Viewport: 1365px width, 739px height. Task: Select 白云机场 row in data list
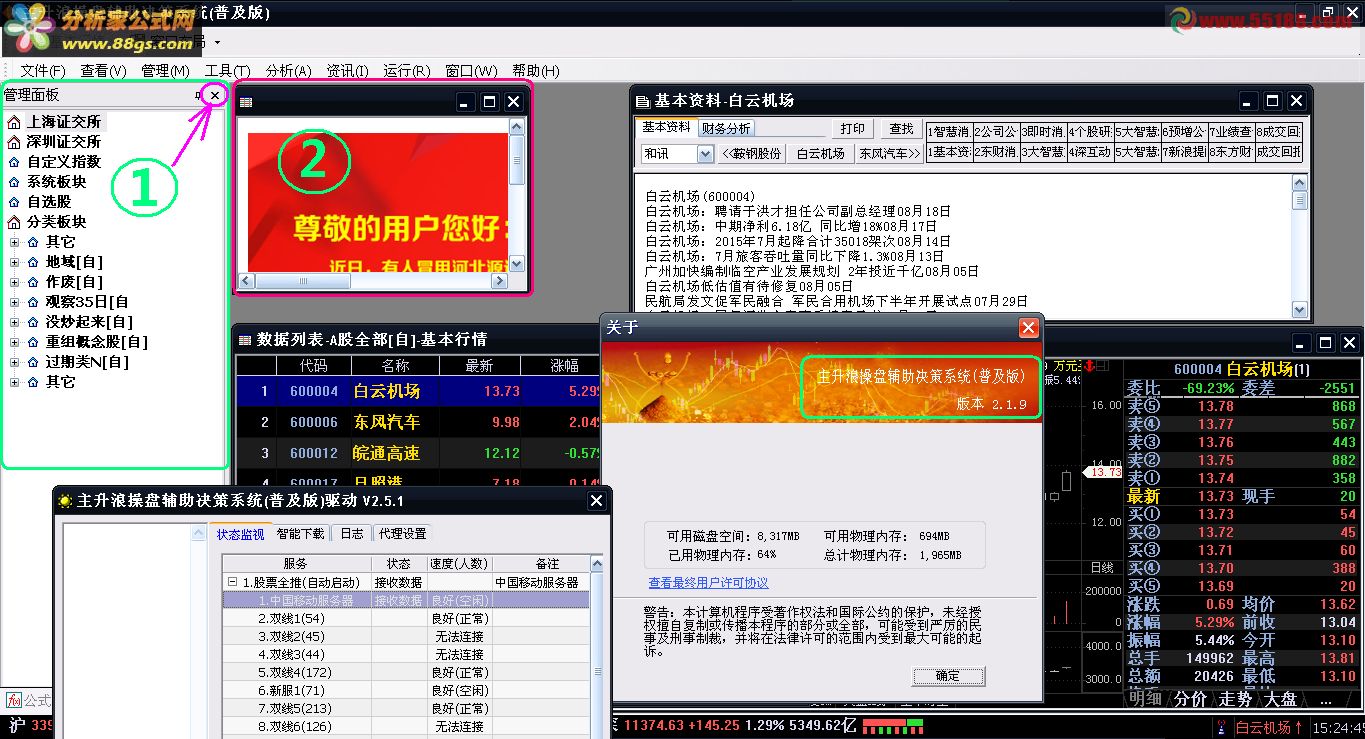tap(417, 391)
